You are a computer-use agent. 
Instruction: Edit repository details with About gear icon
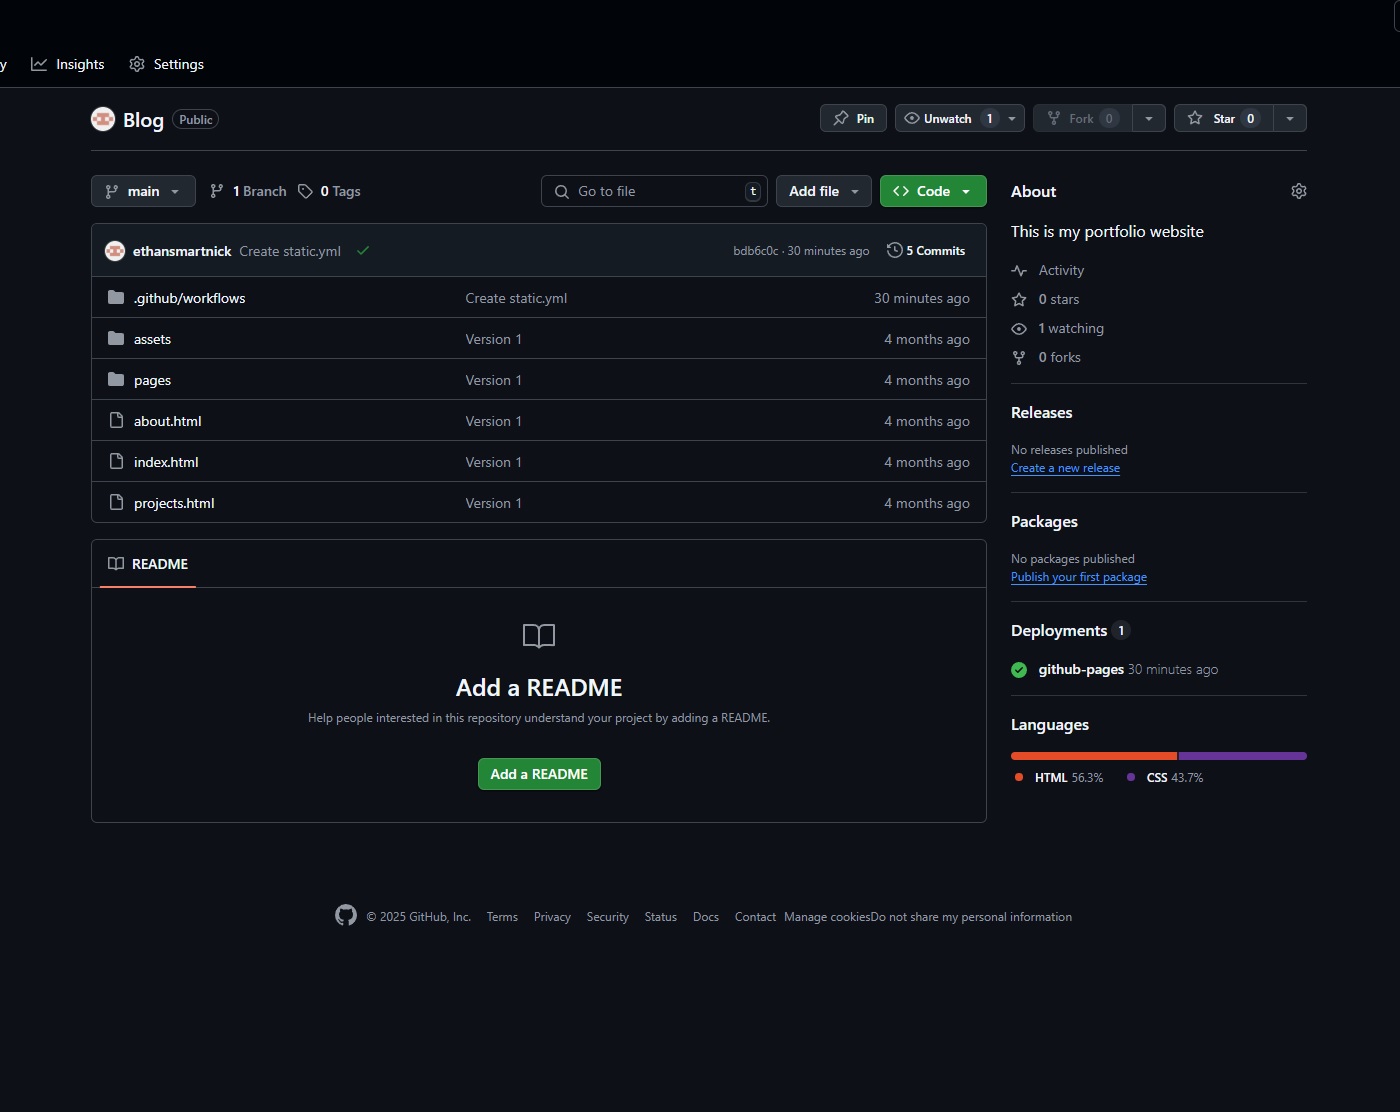tap(1299, 191)
